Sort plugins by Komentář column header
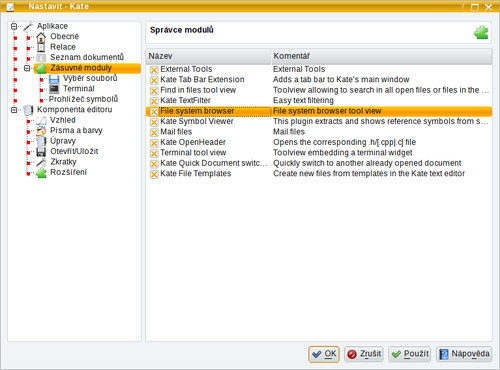Screen dimensions: 500x370 click(382, 56)
